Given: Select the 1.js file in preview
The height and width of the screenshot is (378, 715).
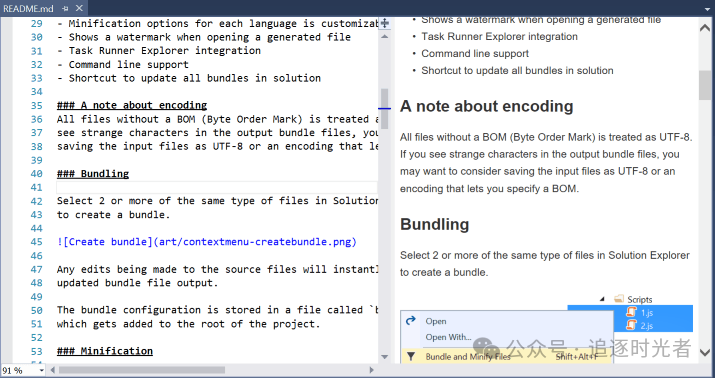Looking at the screenshot, I should tap(647, 313).
